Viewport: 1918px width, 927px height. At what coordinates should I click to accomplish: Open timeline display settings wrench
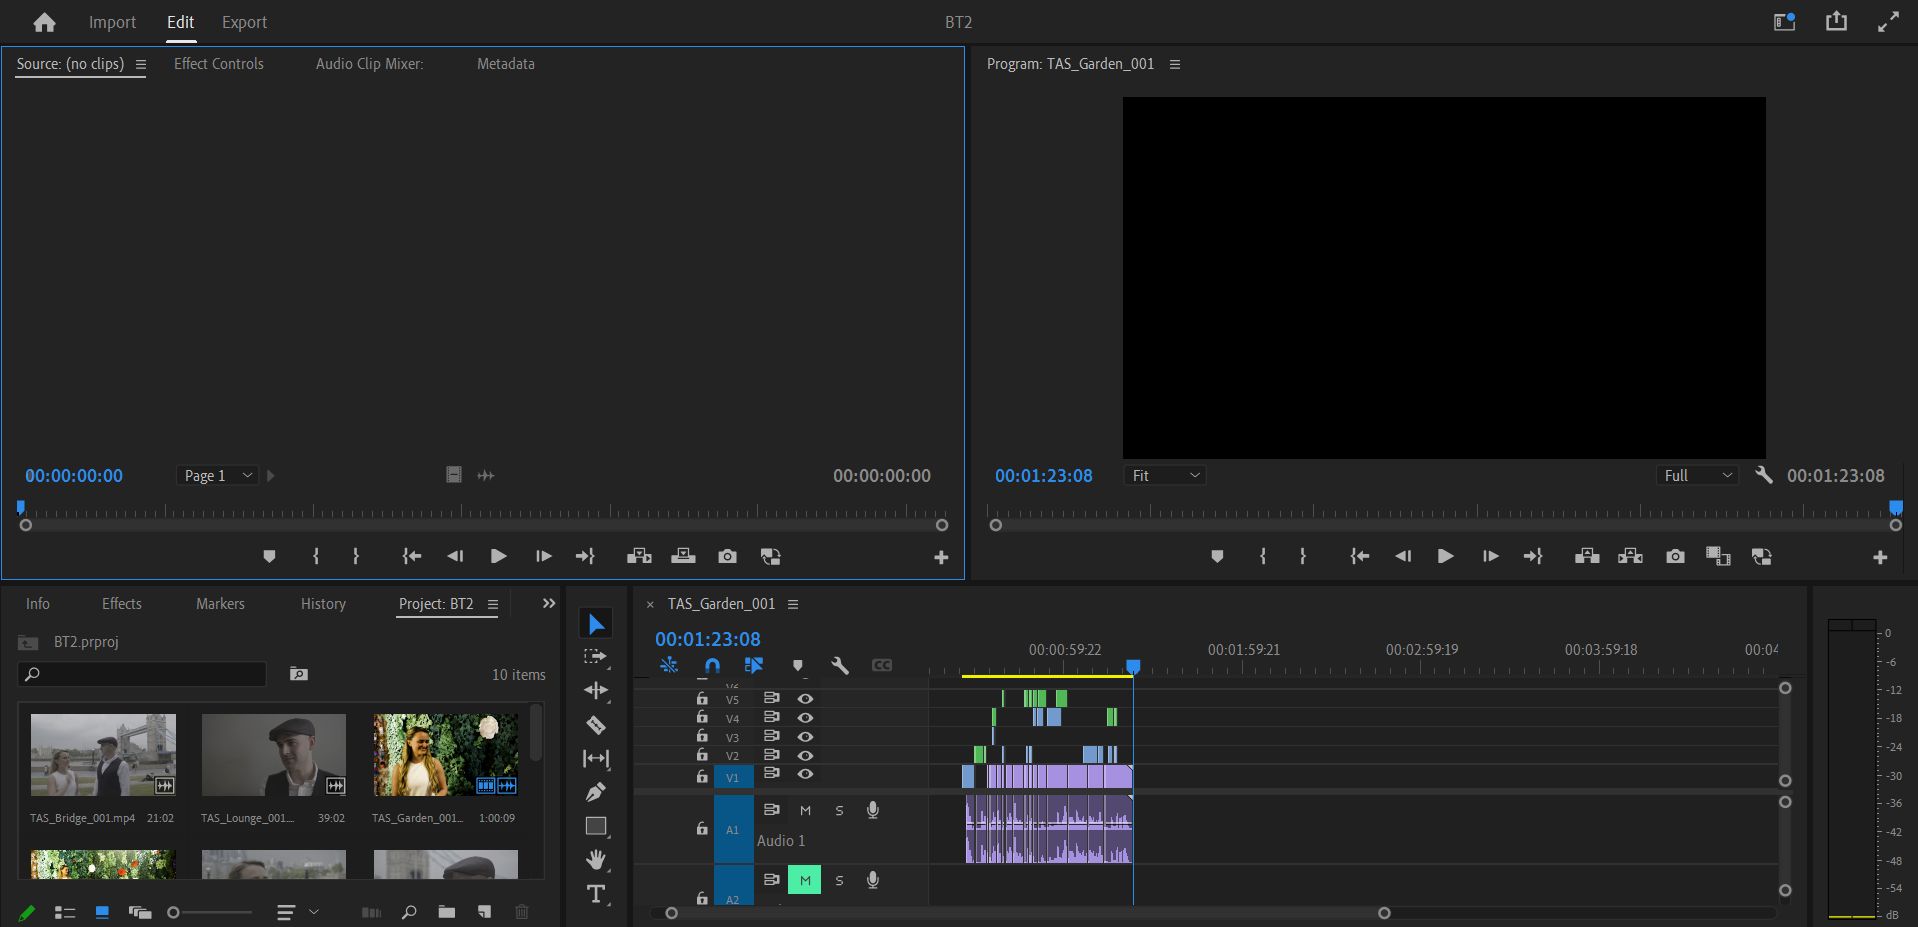[x=840, y=665]
